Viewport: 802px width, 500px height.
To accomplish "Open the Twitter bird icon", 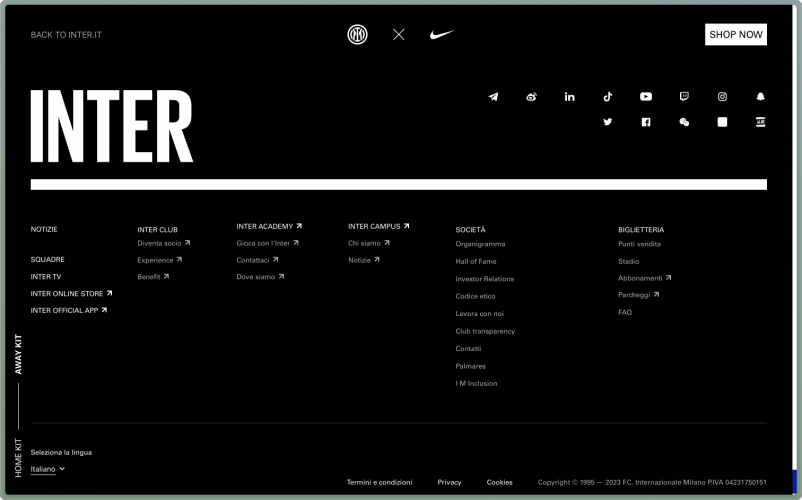I will 608,122.
